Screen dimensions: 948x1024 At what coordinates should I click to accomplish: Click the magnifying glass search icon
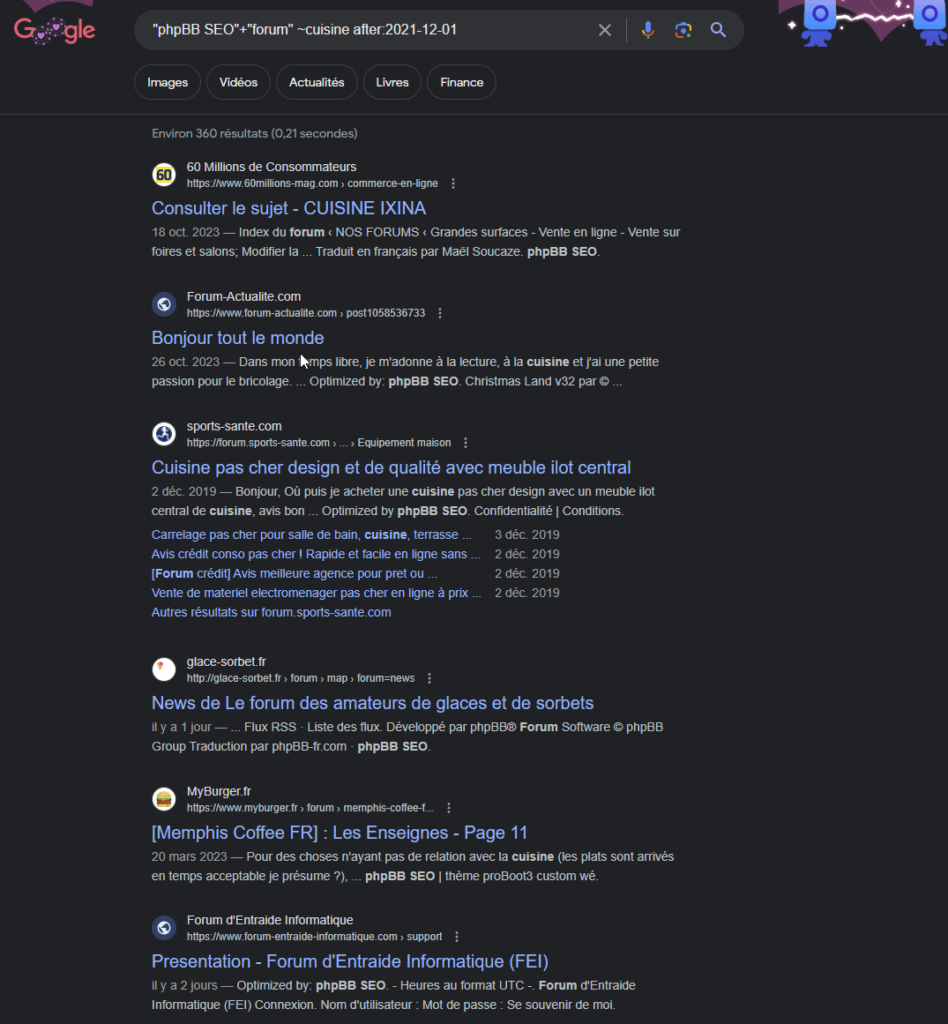point(718,30)
